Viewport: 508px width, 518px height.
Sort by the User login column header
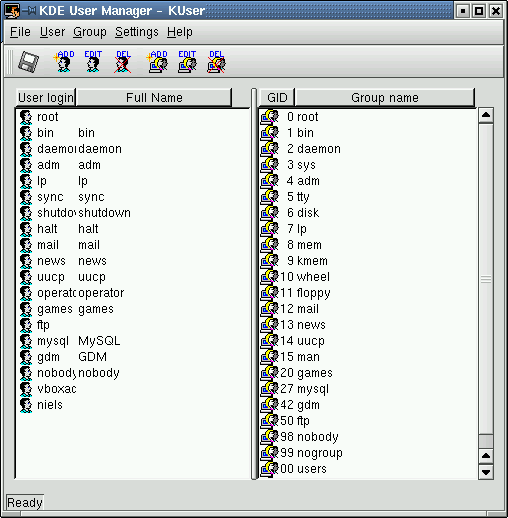tap(46, 98)
